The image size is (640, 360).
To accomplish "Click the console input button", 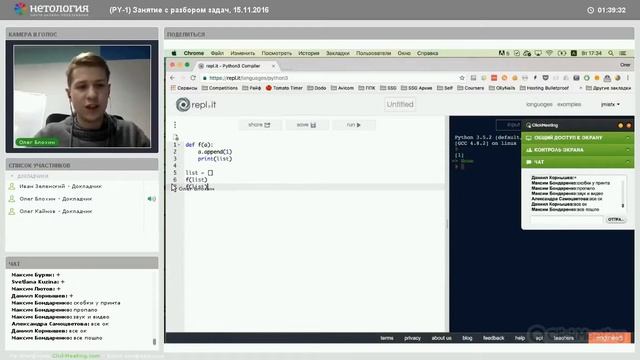I will pyautogui.click(x=509, y=125).
